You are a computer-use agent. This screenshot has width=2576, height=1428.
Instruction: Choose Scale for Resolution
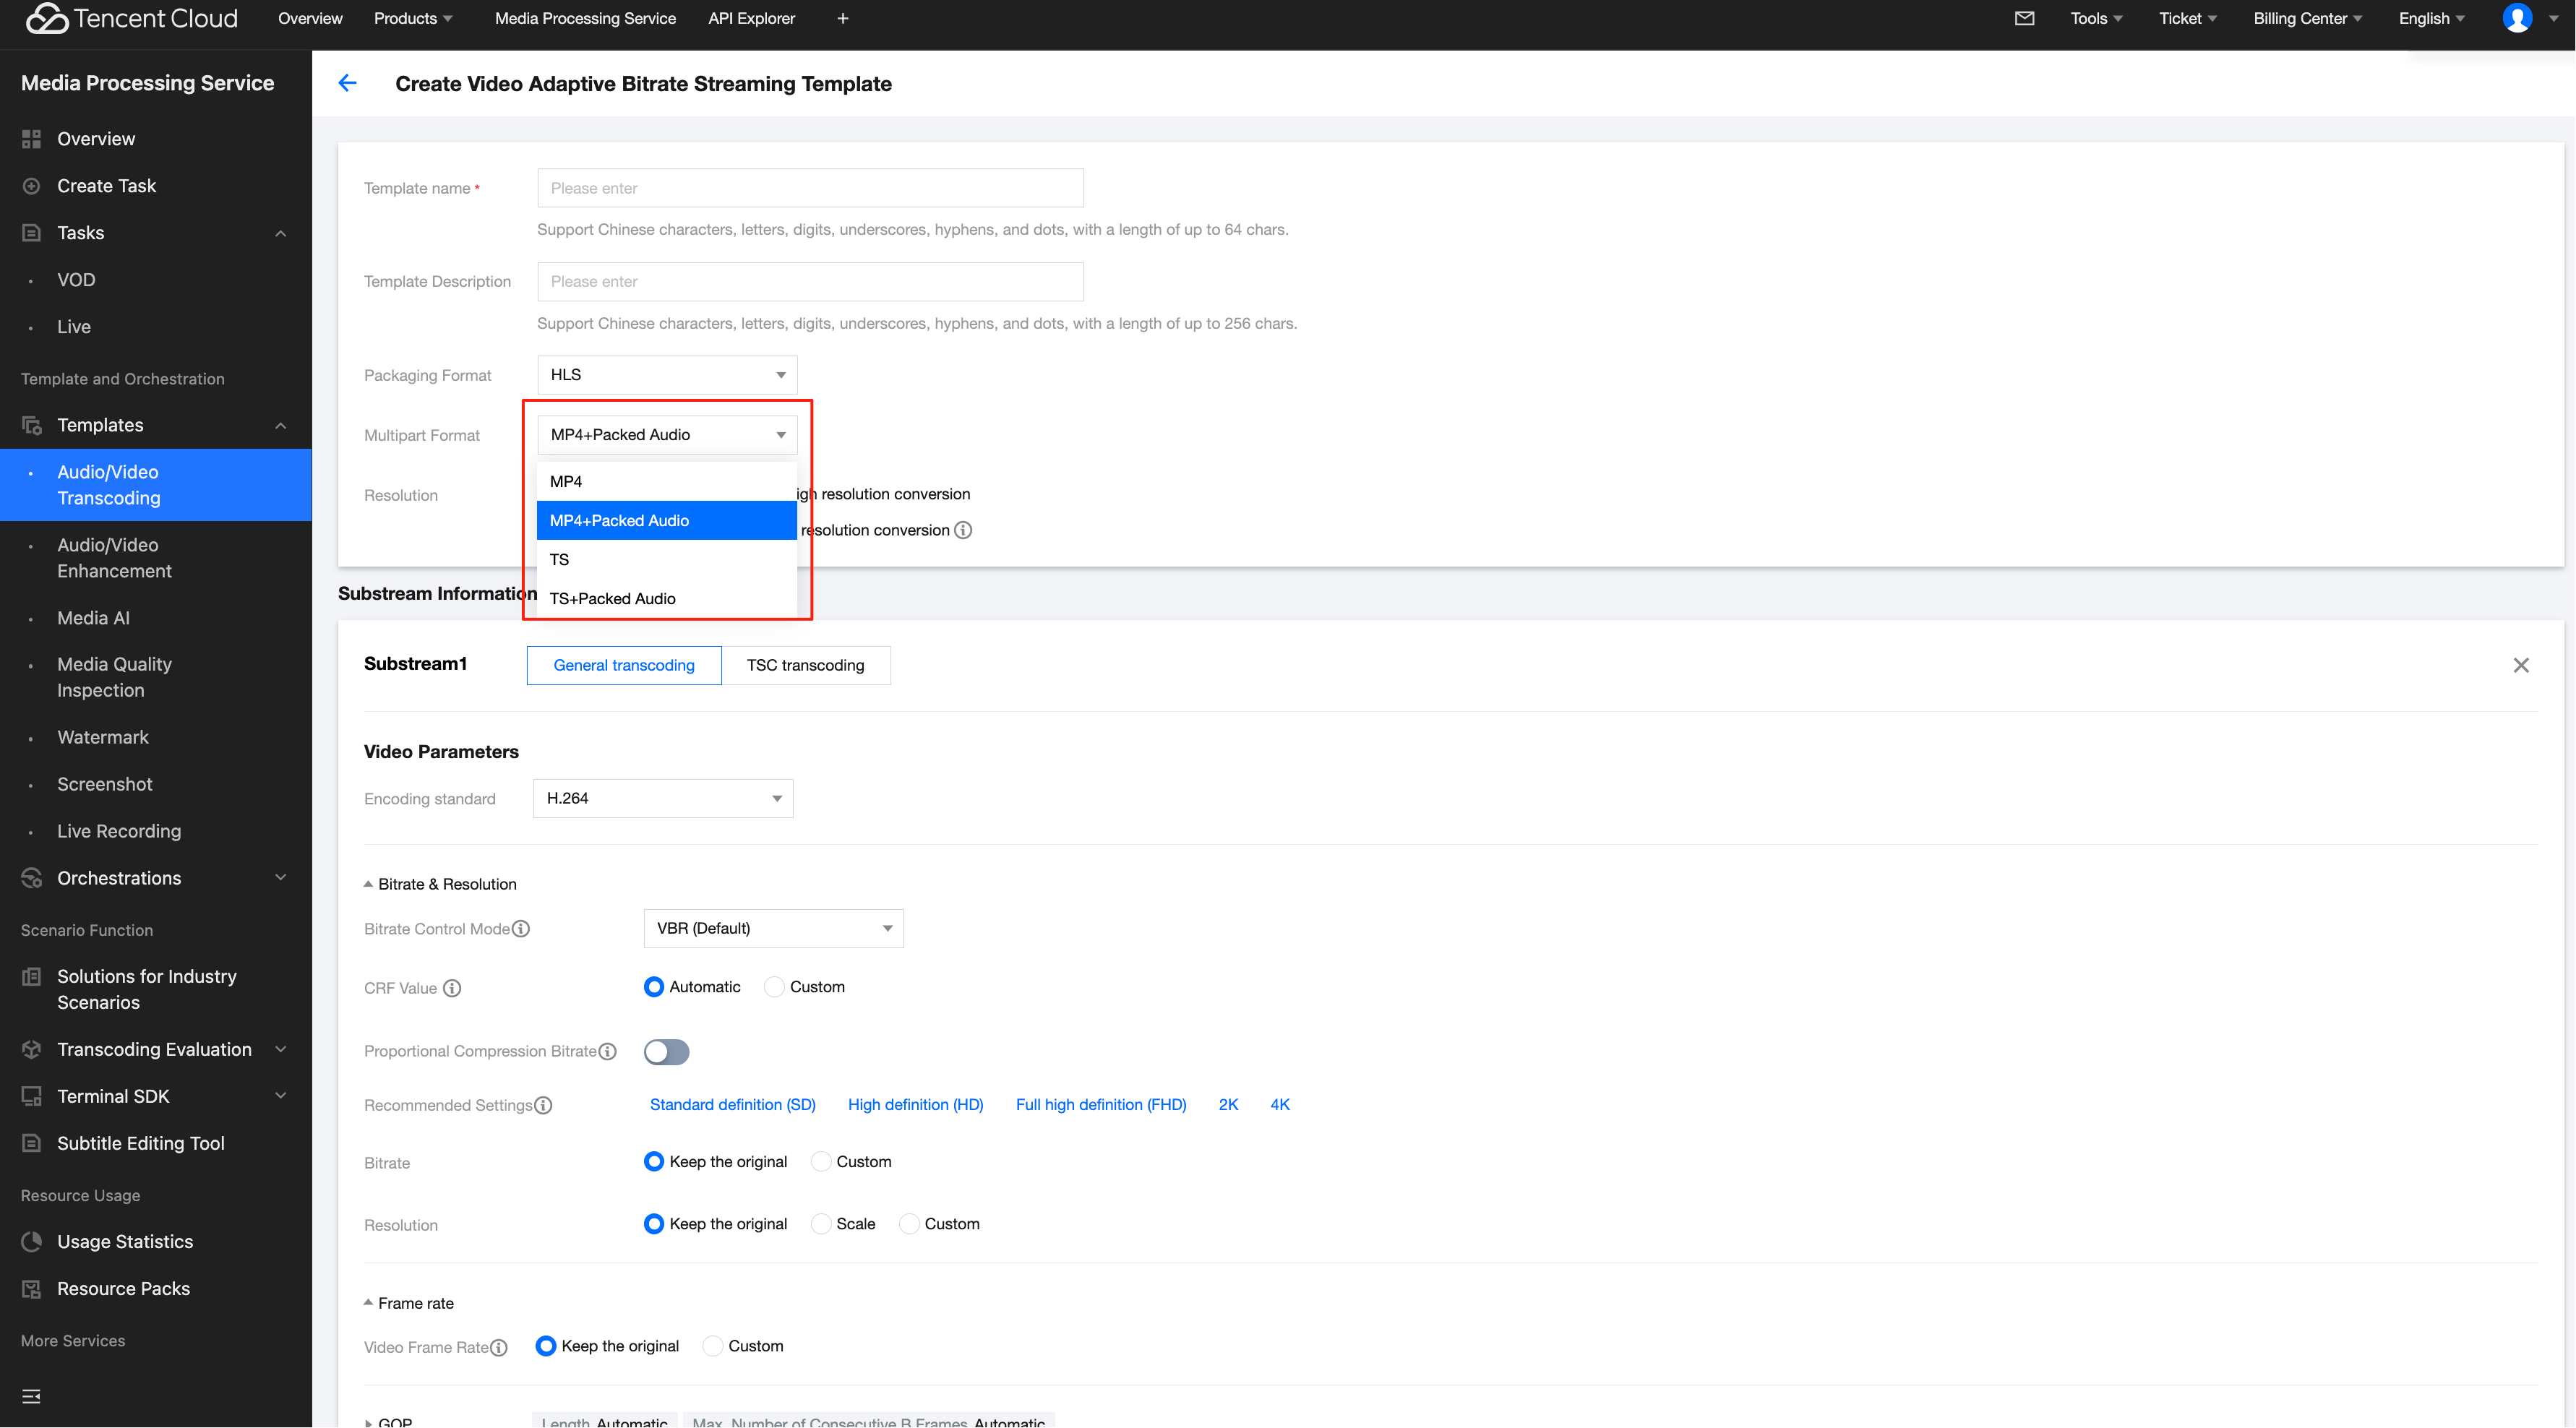[x=820, y=1223]
